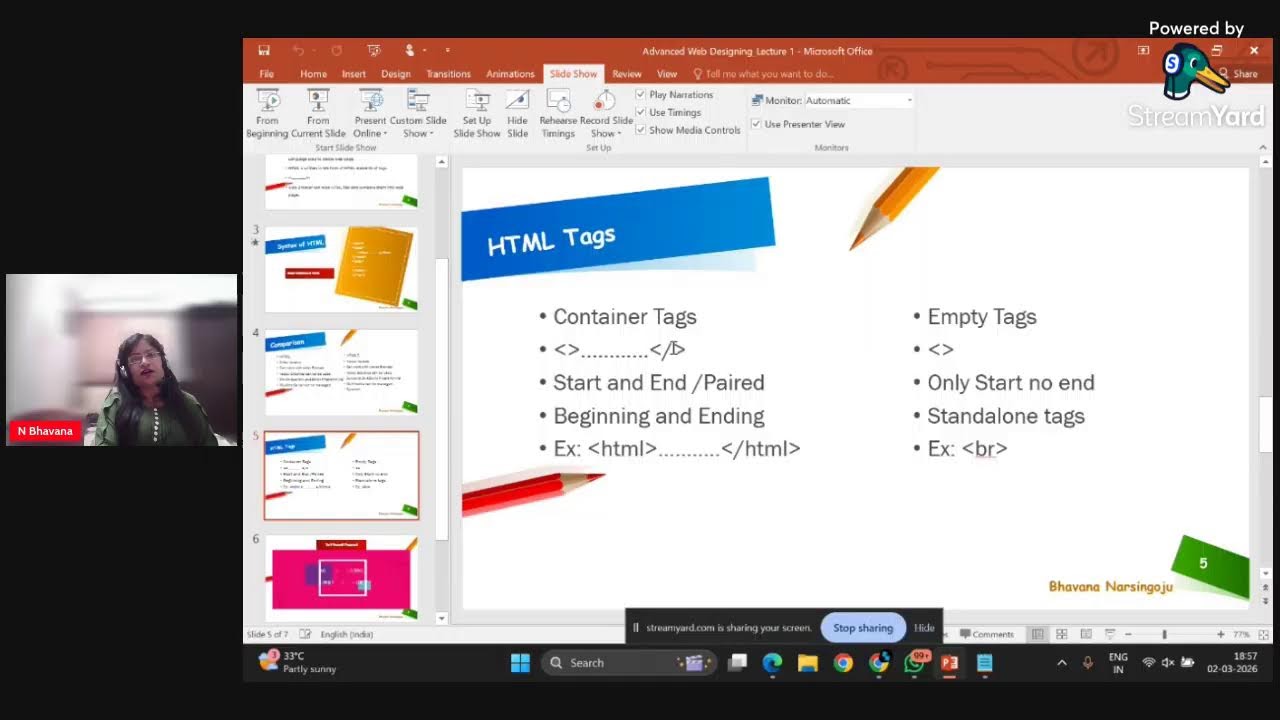Screen dimensions: 1280x720
Task: Click the 77% zoom level
Action: tap(1241, 634)
